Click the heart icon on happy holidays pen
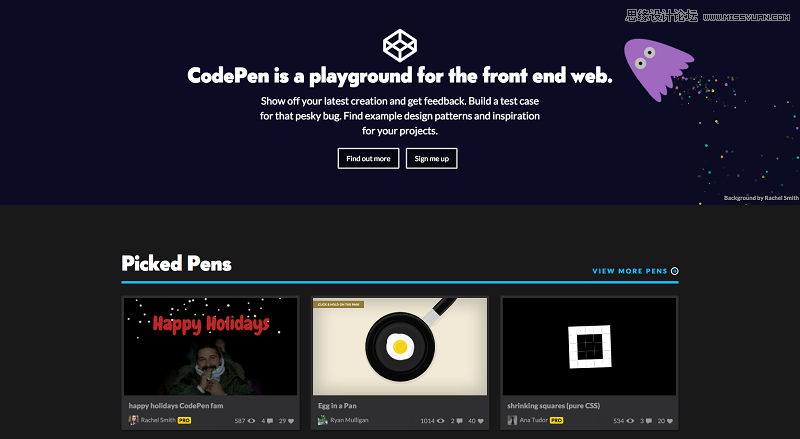800x439 pixels. pos(291,421)
